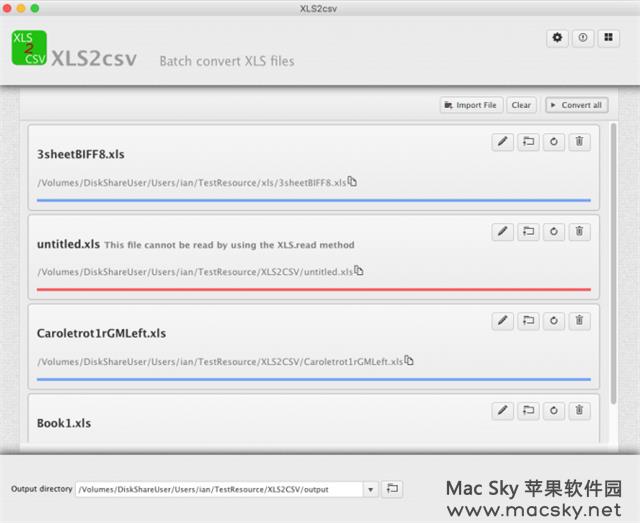Edit Book1.xls with pencil icon
The image size is (640, 523).
(x=502, y=411)
